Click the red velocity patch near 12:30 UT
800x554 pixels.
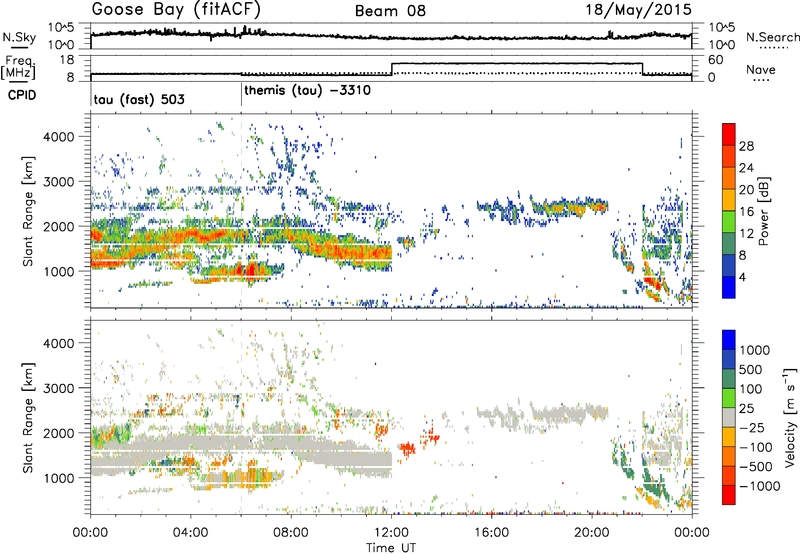(x=407, y=449)
